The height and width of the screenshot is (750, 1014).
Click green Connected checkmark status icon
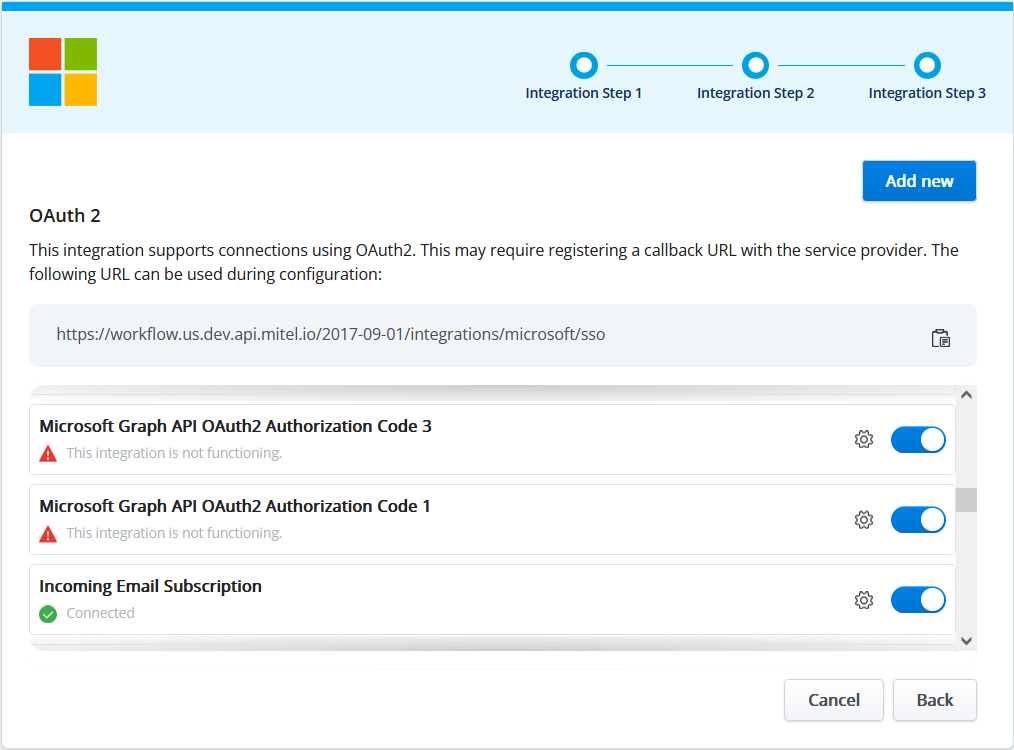click(48, 614)
